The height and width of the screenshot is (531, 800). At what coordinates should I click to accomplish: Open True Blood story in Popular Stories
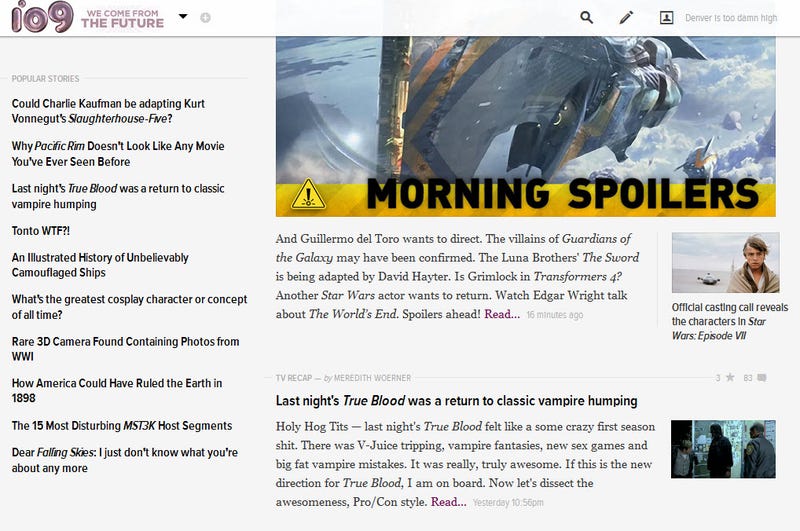pyautogui.click(x=118, y=196)
